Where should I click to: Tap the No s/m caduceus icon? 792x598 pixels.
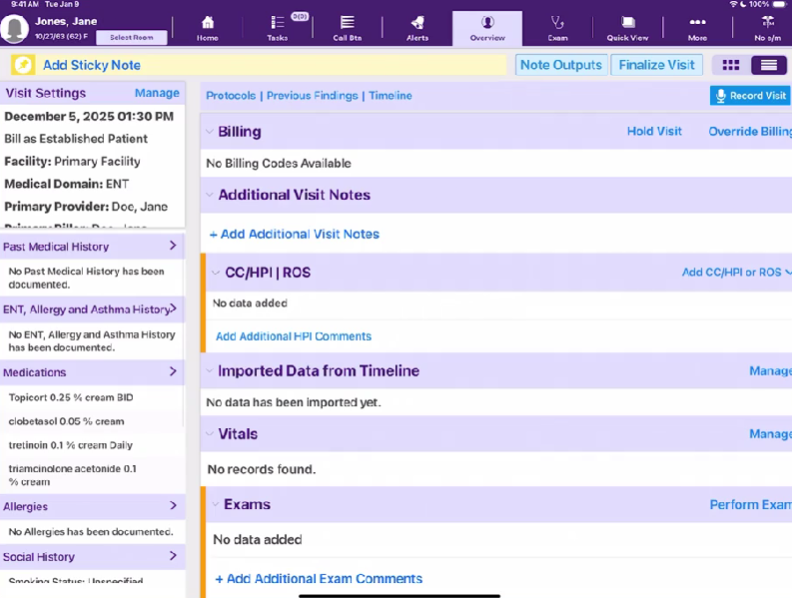click(x=768, y=23)
